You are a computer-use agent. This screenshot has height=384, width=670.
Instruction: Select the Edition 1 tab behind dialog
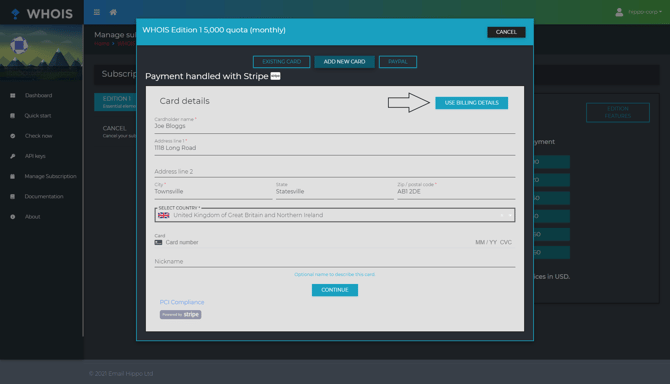point(115,102)
